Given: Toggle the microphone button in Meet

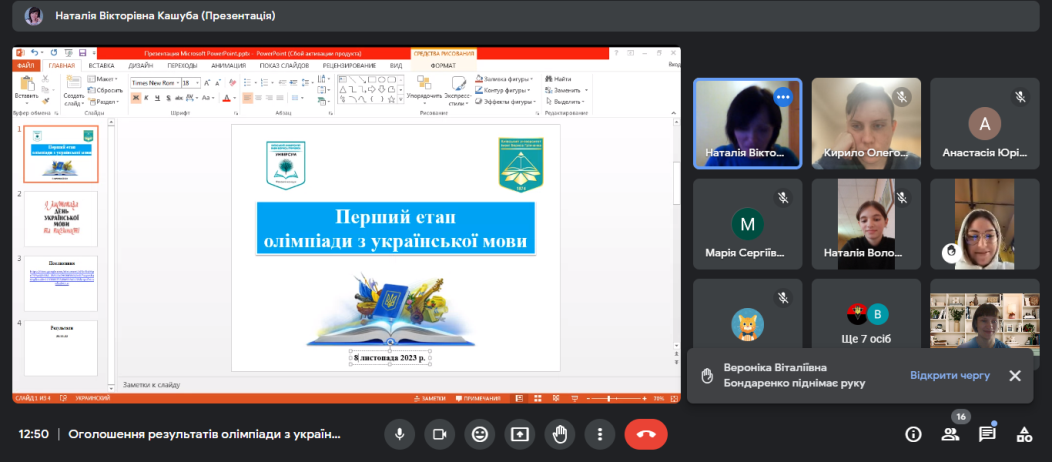Looking at the screenshot, I should point(399,434).
